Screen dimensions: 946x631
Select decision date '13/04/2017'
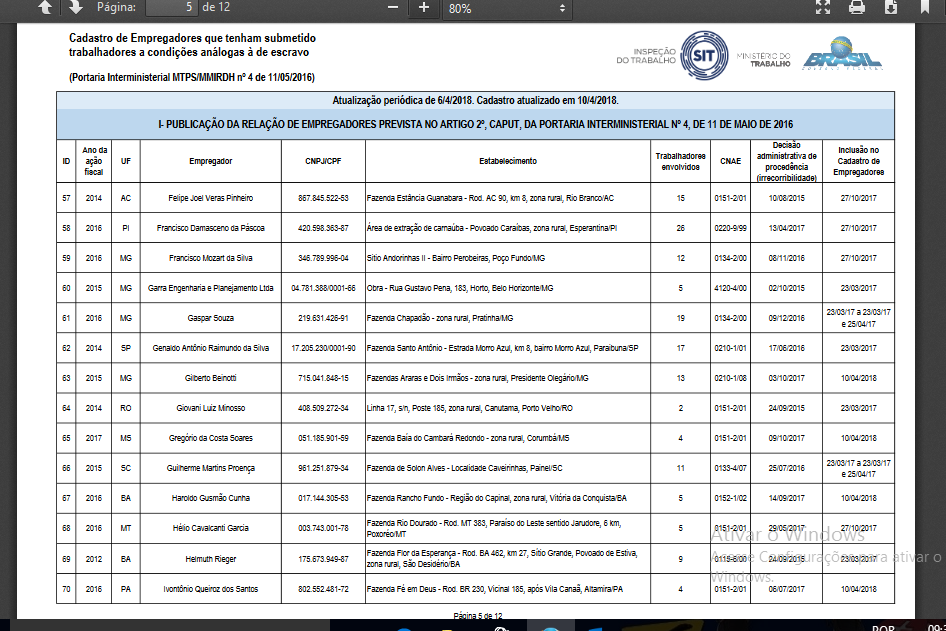[x=787, y=228]
